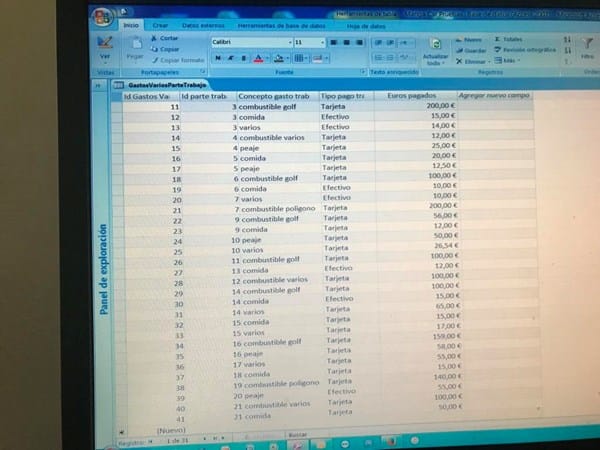Image resolution: width=600 pixels, height=450 pixels.
Task: Toggle bold (N) formatting
Action: coord(218,58)
